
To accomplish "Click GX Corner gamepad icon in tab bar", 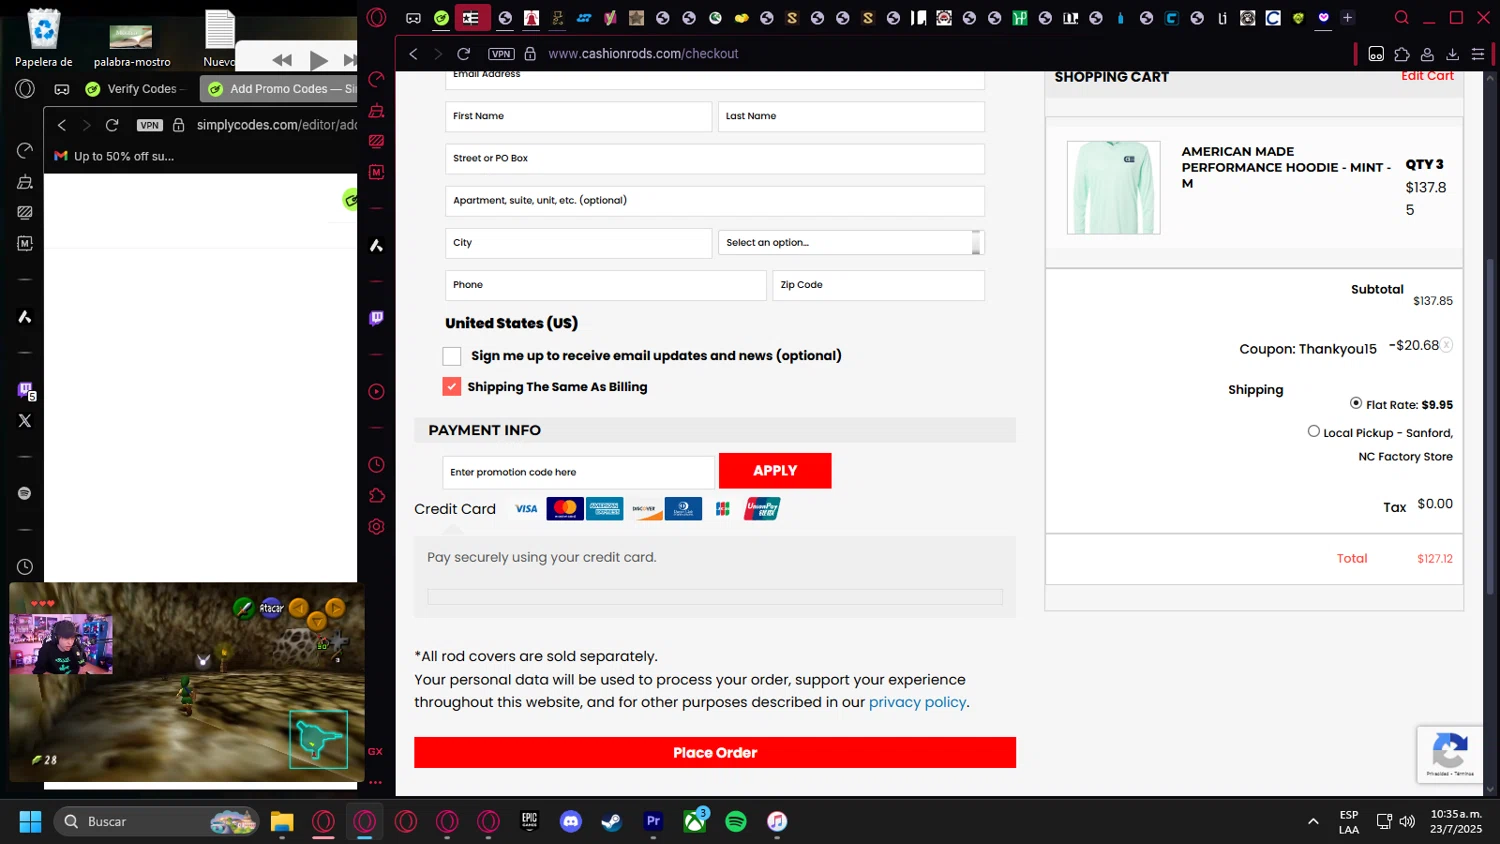I will coord(413,18).
